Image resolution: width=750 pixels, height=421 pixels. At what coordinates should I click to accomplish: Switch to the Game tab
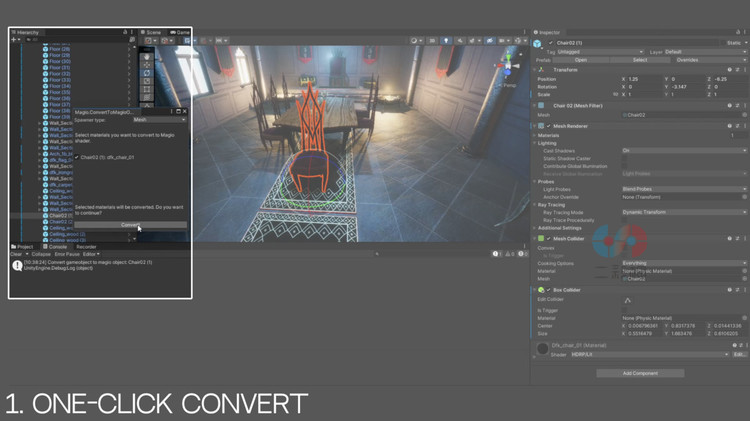[180, 32]
